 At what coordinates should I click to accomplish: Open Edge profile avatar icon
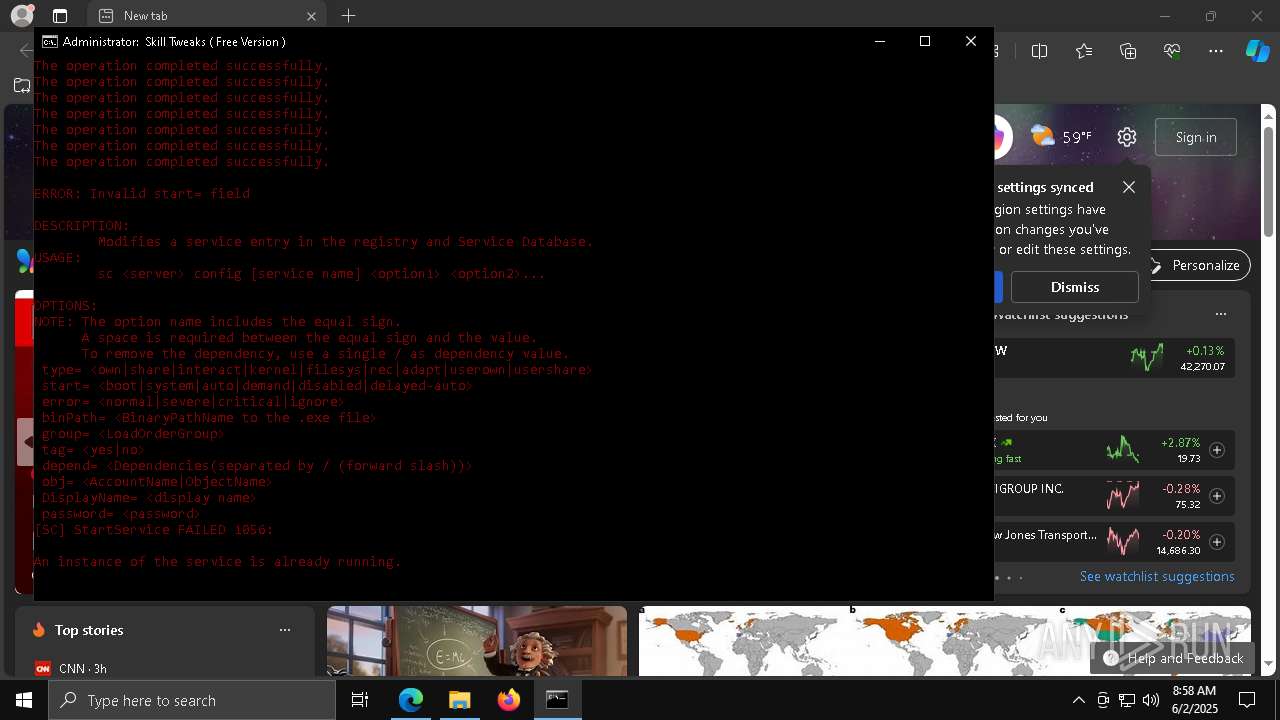point(21,16)
